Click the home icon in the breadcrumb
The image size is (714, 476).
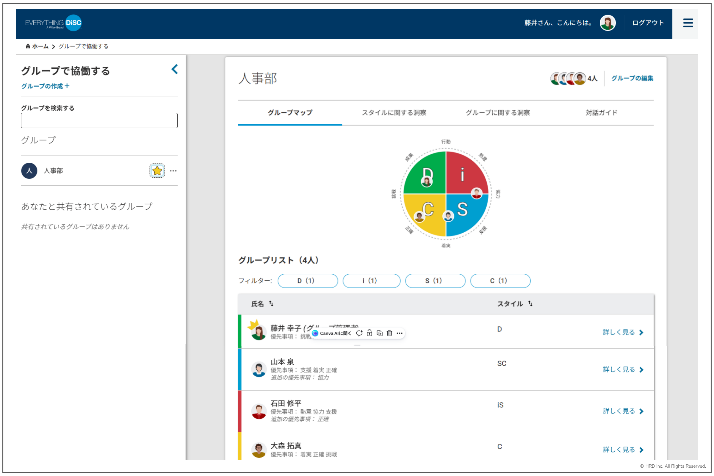[x=27, y=46]
